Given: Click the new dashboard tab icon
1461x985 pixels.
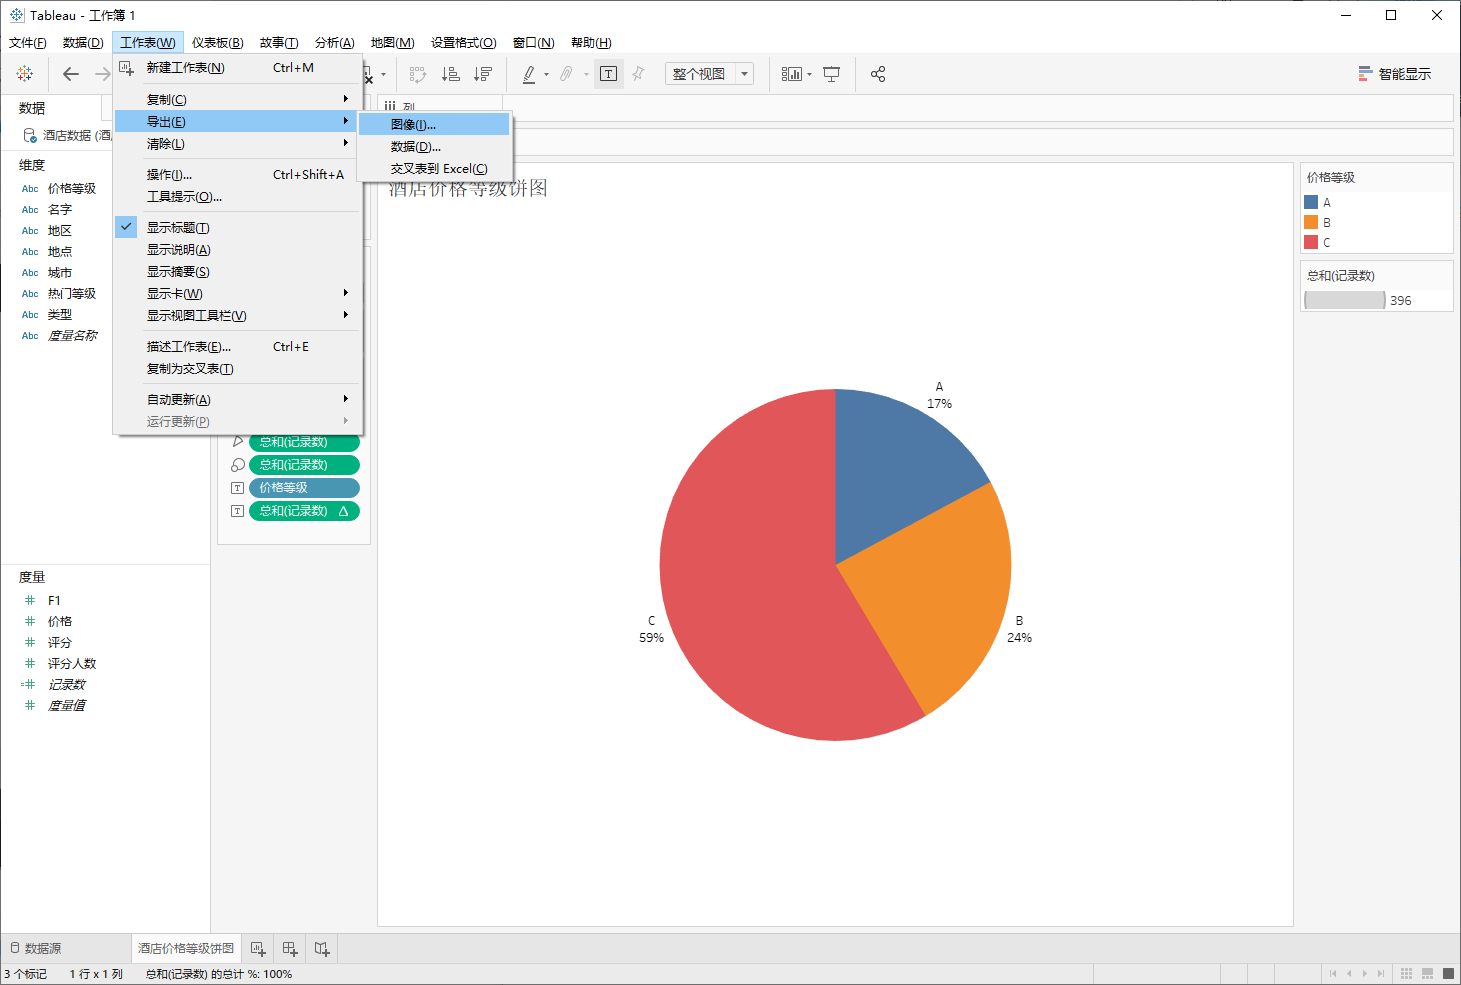Looking at the screenshot, I should point(290,948).
